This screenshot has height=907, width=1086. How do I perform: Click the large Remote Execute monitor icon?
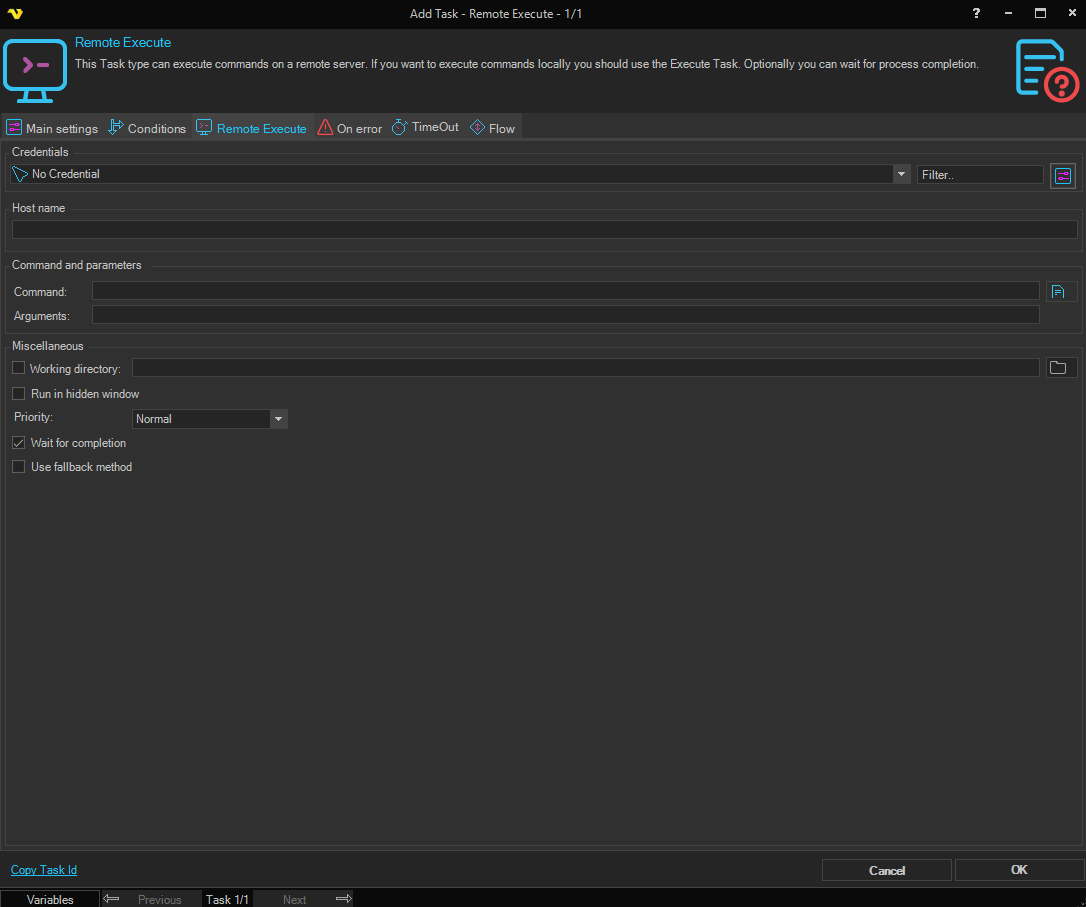pos(35,71)
